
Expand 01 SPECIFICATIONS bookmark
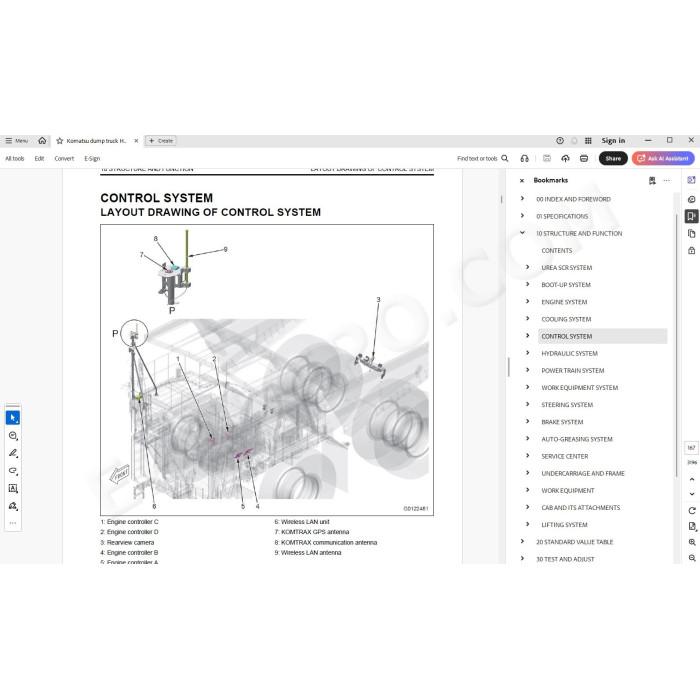point(522,216)
